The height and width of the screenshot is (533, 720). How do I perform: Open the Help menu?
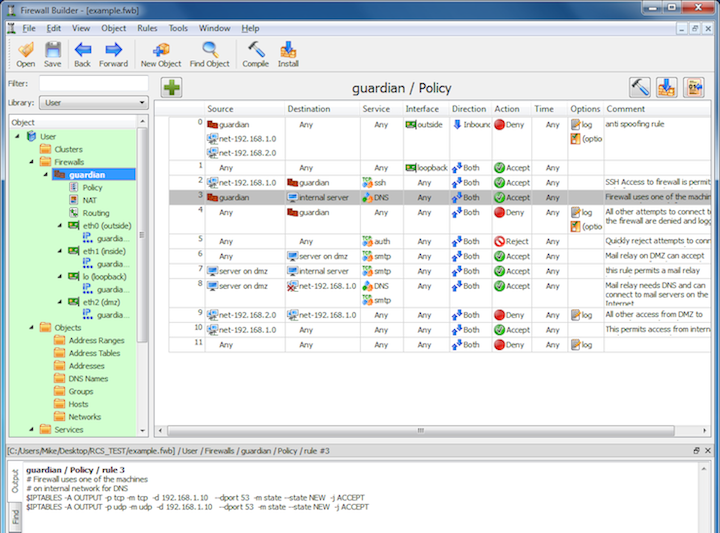(x=250, y=28)
